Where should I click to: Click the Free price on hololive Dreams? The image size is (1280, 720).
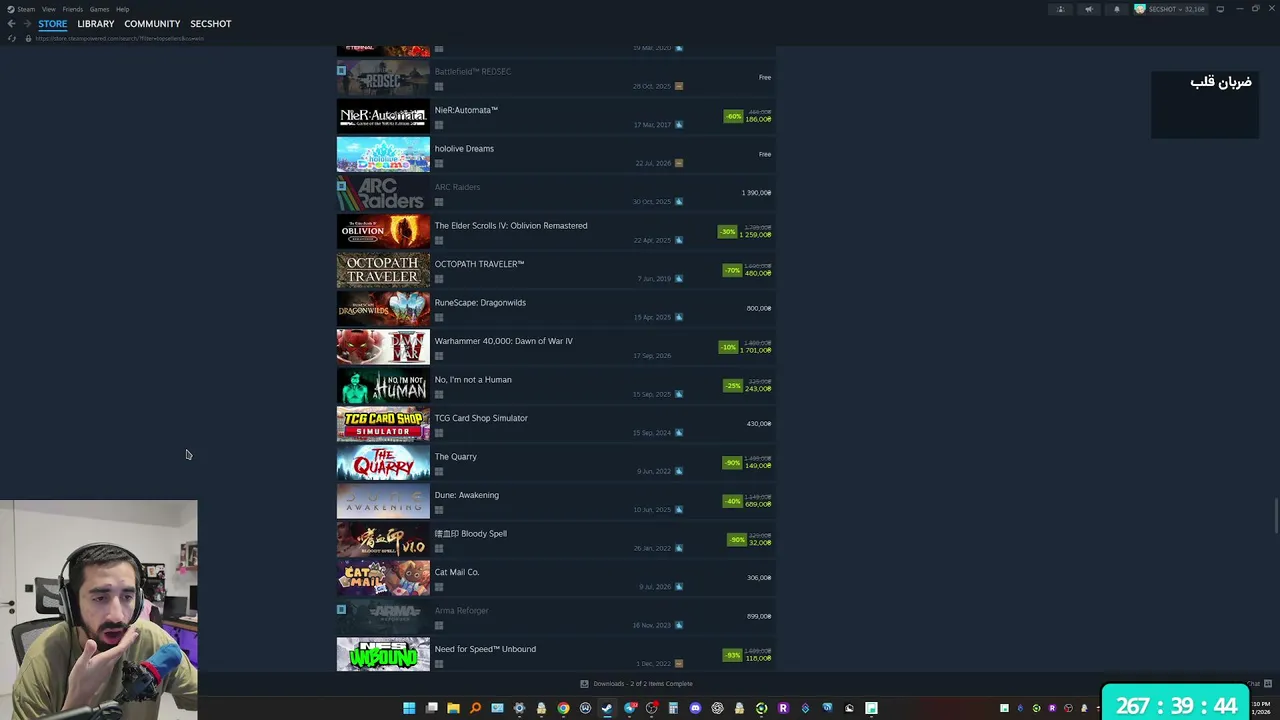(765, 155)
